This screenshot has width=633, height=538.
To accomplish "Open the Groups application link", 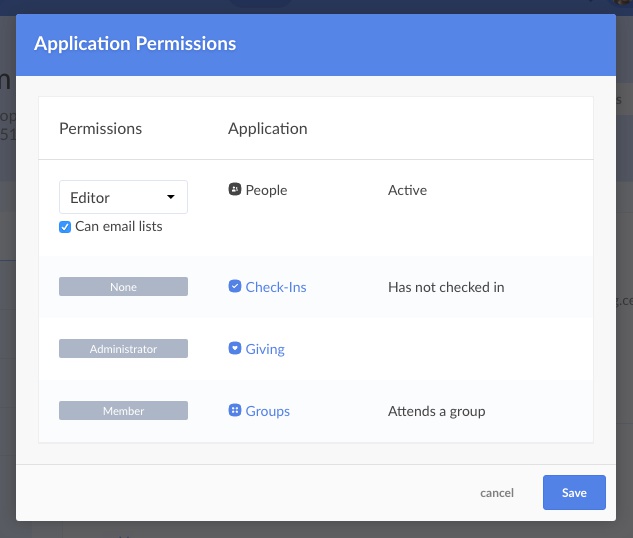I will tap(267, 411).
